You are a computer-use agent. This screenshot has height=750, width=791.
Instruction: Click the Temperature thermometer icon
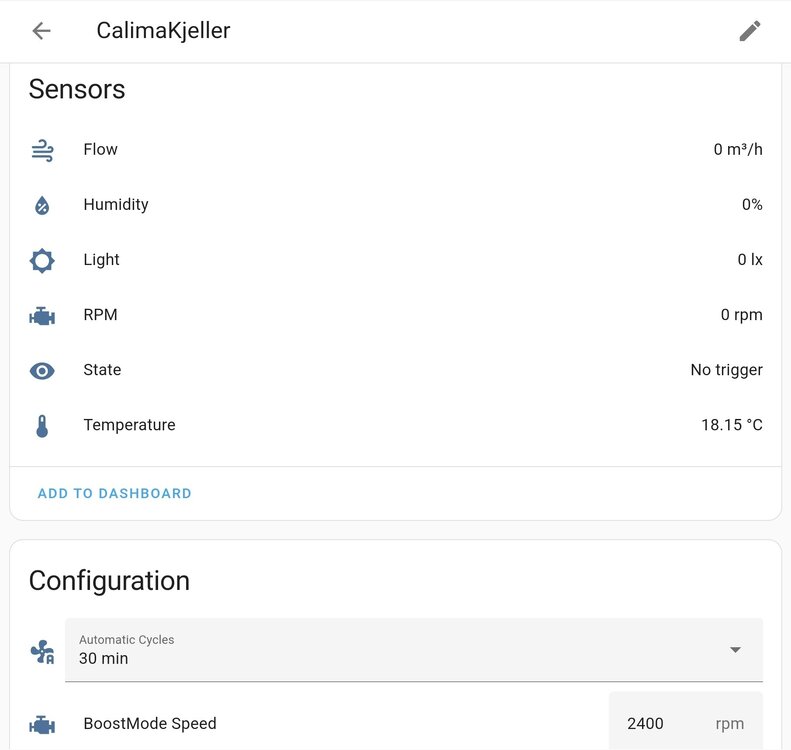[42, 426]
